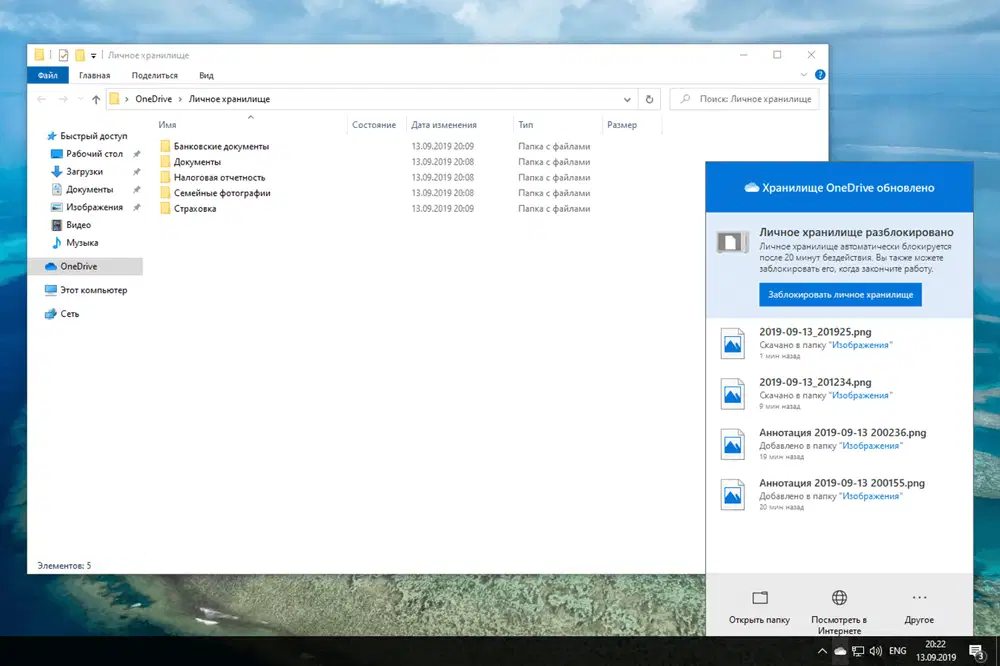Open Explorer help via the question mark icon
This screenshot has height=666, width=1000.
coord(820,74)
